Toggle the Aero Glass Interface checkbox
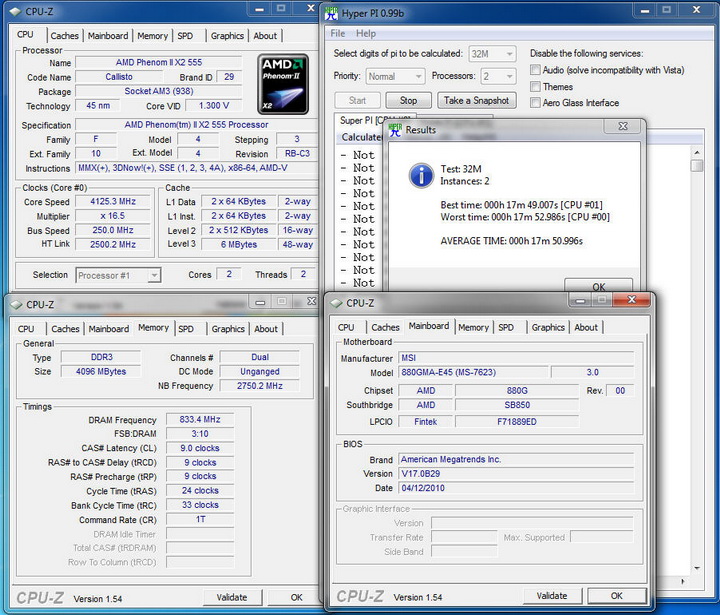Viewport: 720px width, 615px height. click(x=537, y=103)
